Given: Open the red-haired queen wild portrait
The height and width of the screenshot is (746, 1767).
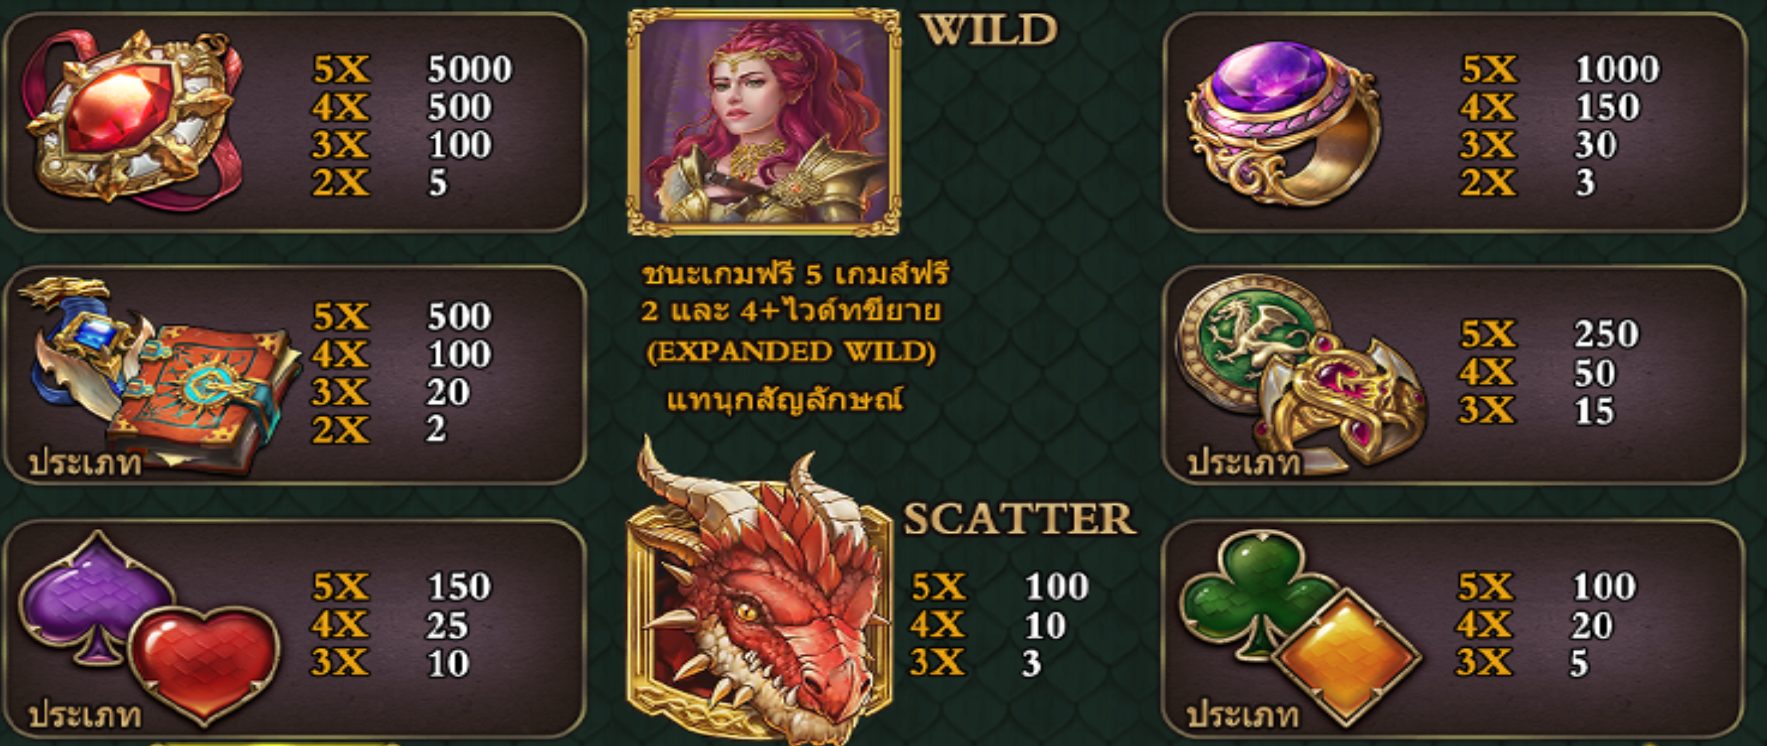Looking at the screenshot, I should [764, 122].
